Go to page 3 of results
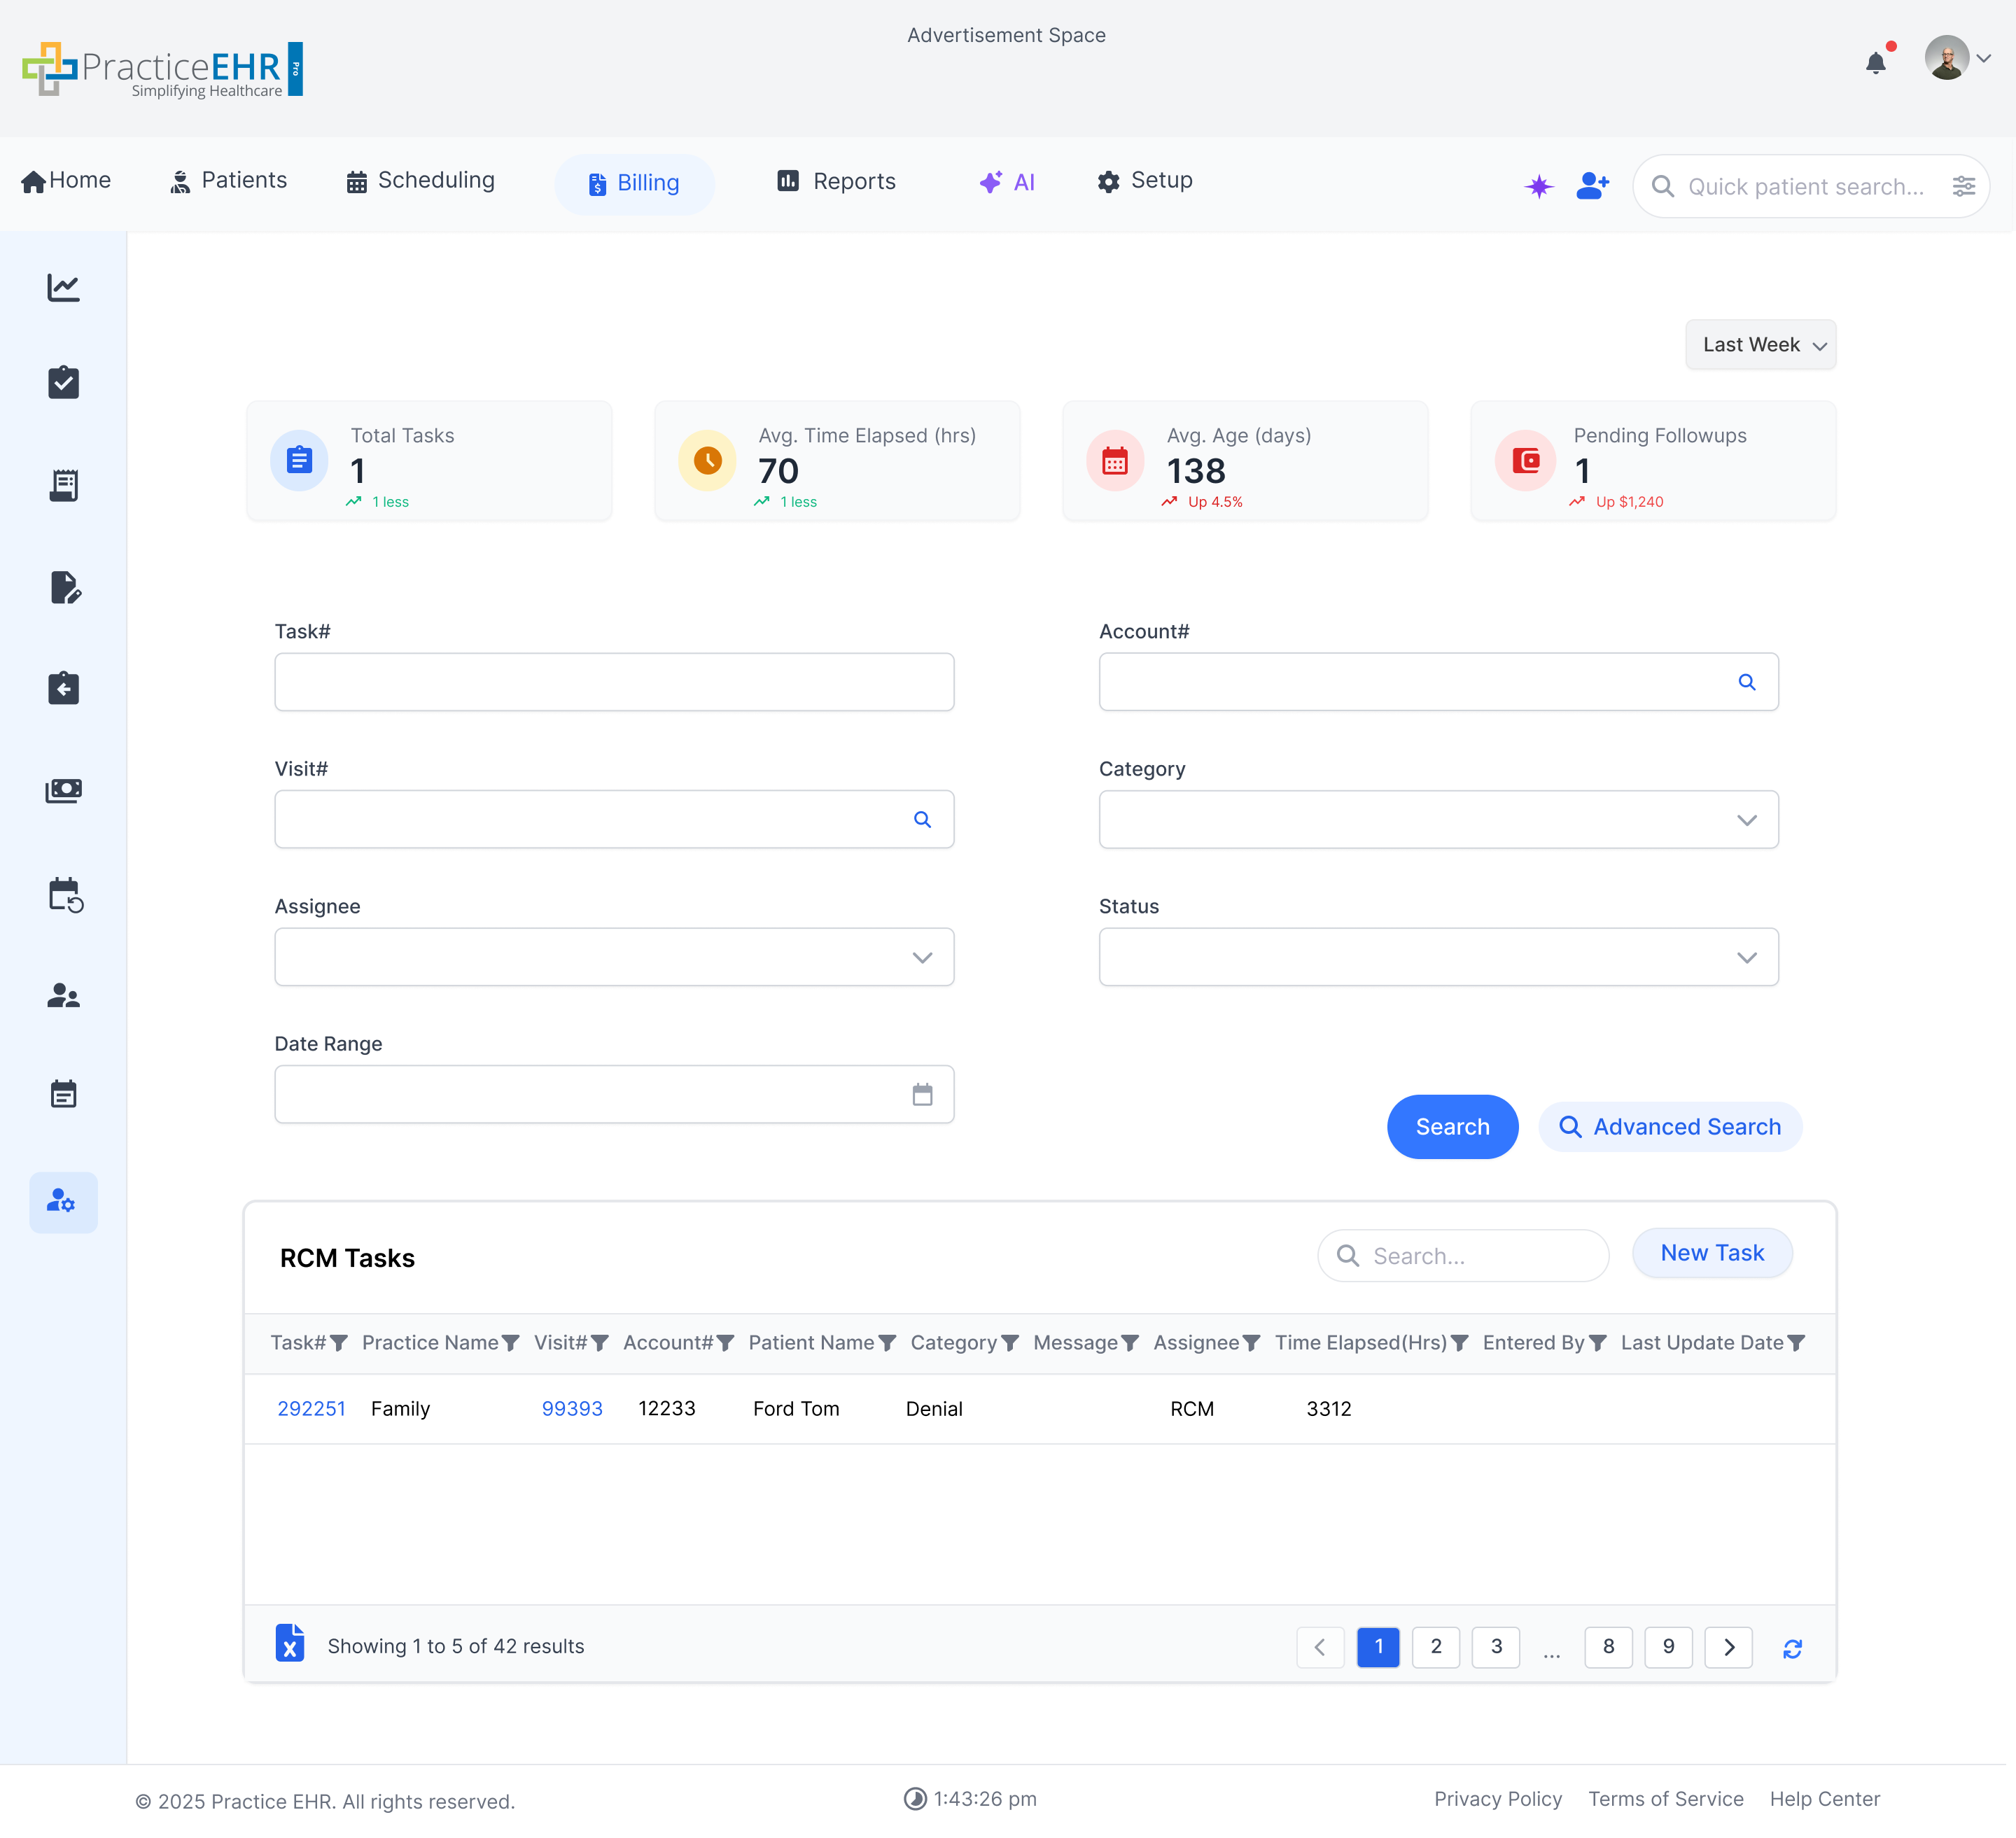Viewport: 2016px width, 1838px height. tap(1496, 1647)
